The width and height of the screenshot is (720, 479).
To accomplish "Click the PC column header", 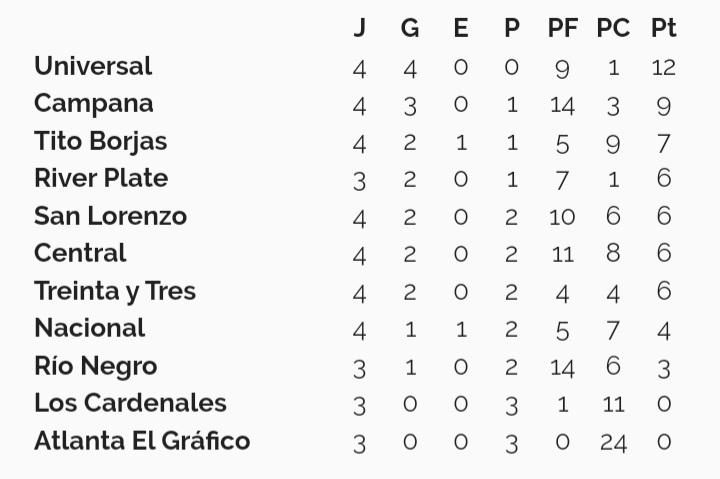I will point(613,28).
